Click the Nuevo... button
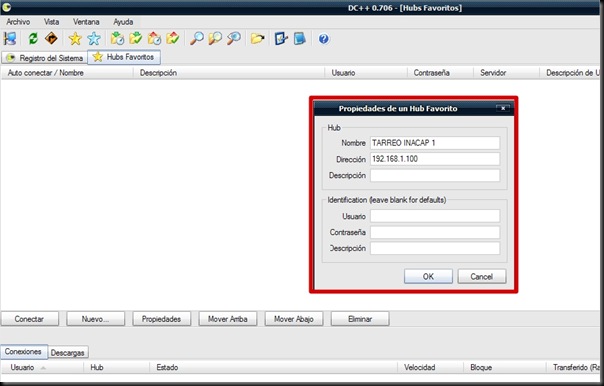Viewport: 604px width, 386px height. tap(95, 319)
